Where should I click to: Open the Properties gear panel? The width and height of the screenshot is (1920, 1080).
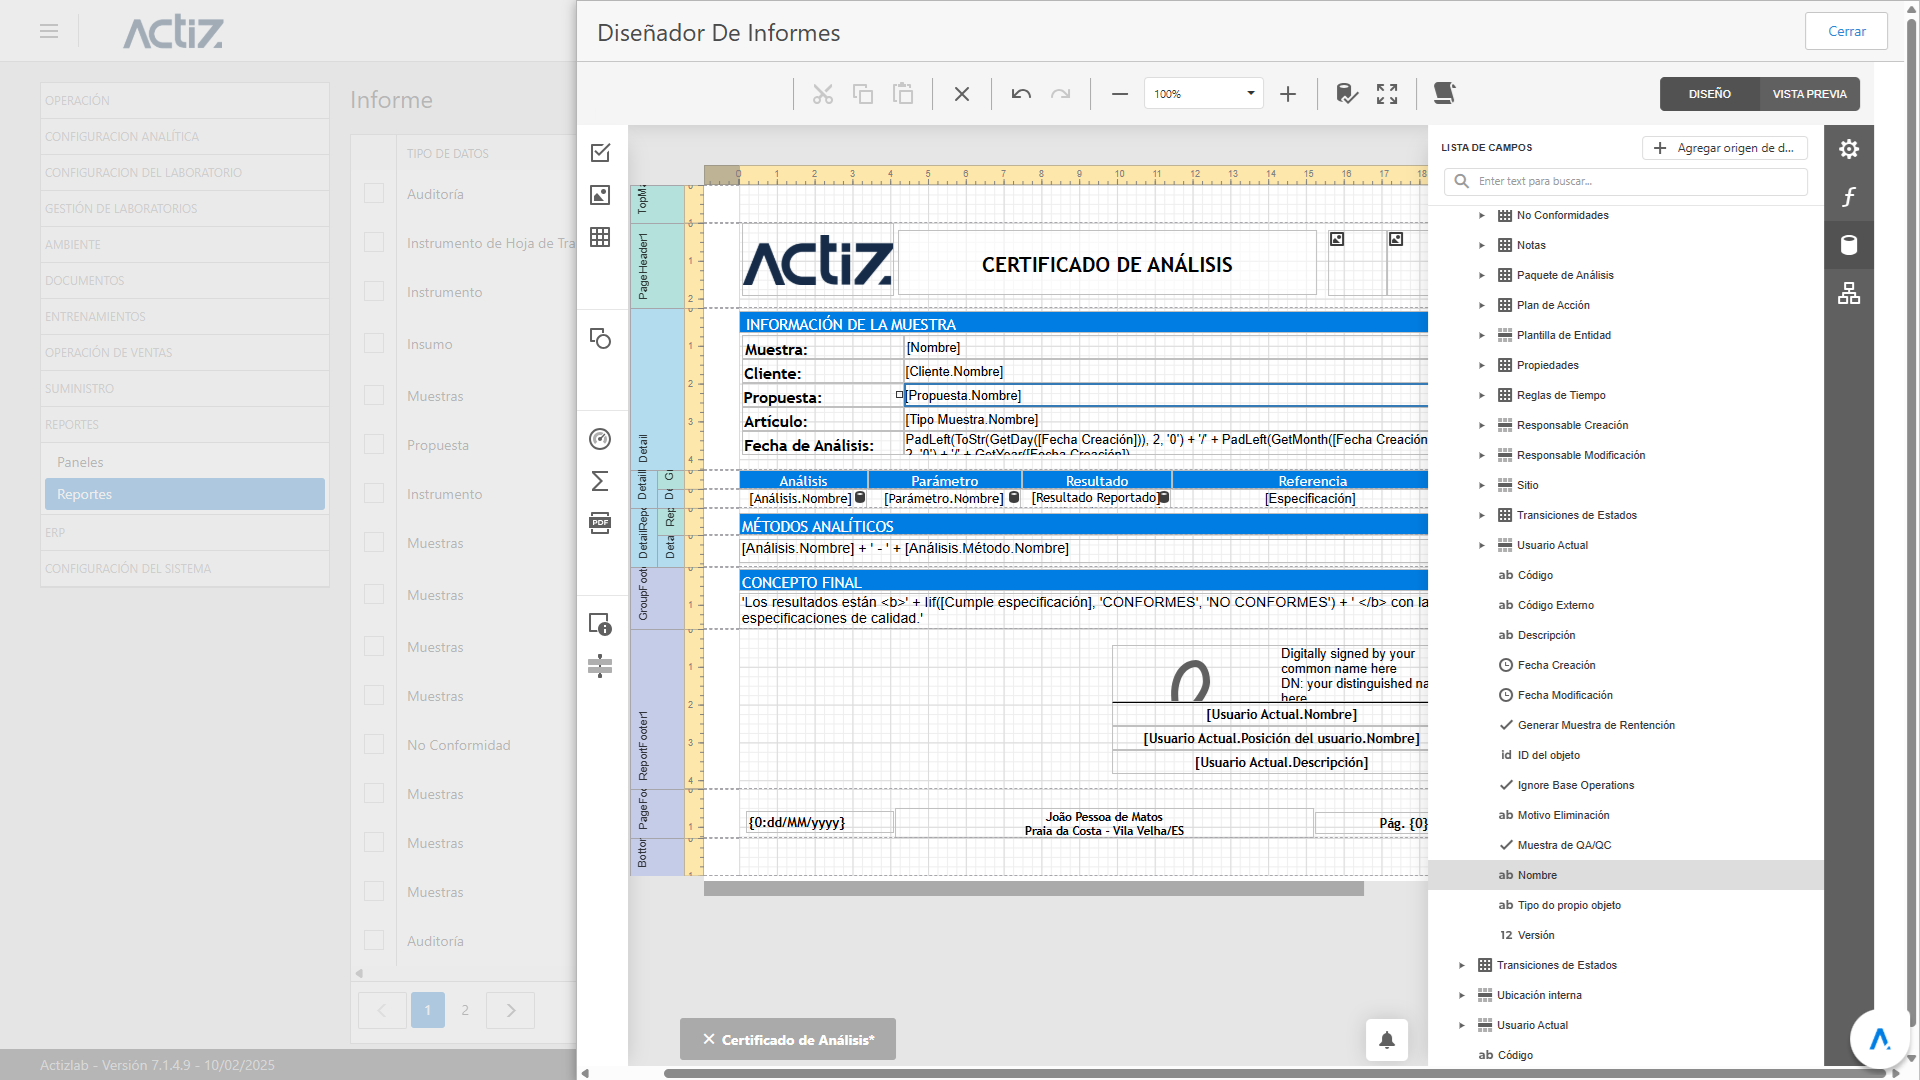click(1849, 149)
